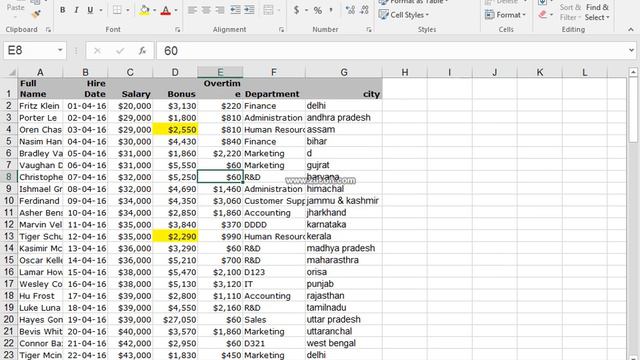Screen dimensions: 640x360
Task: Select hire date 15-04-16 cell
Action: tap(85, 272)
